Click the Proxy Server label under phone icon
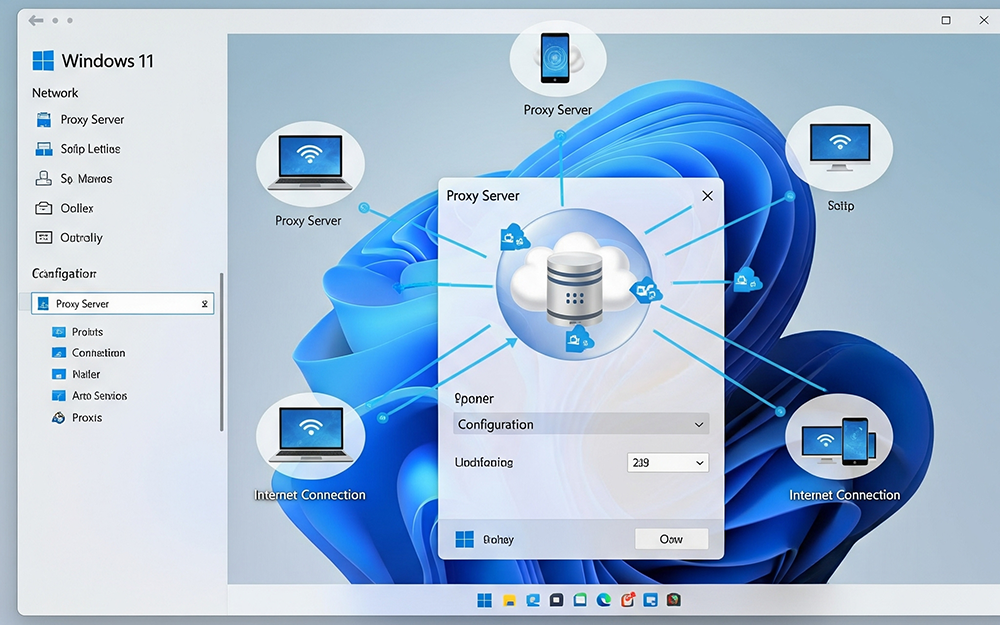The image size is (1000, 625). [557, 110]
